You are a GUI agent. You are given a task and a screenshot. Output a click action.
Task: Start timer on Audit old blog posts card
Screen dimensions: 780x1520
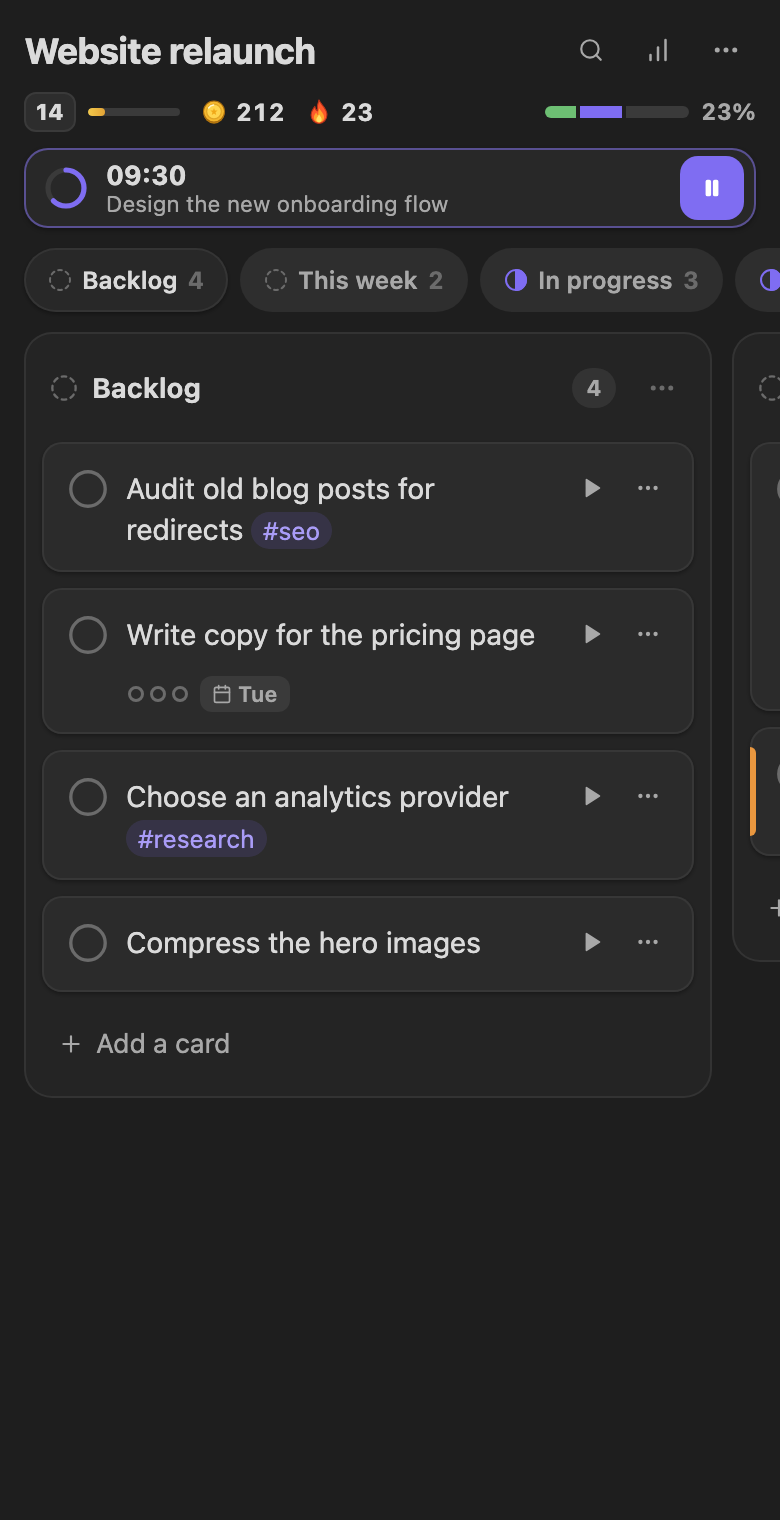point(592,488)
